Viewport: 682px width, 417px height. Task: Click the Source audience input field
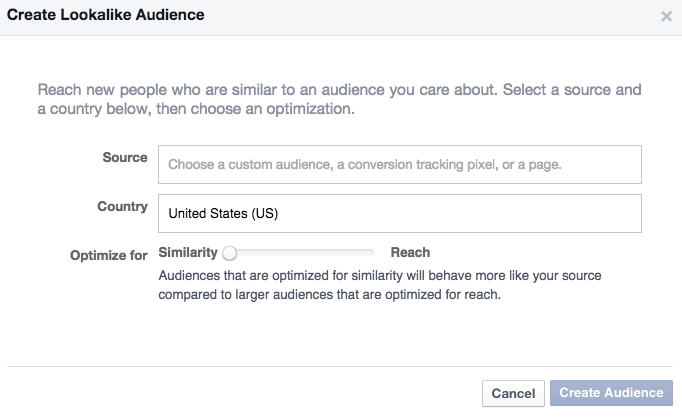[x=400, y=164]
